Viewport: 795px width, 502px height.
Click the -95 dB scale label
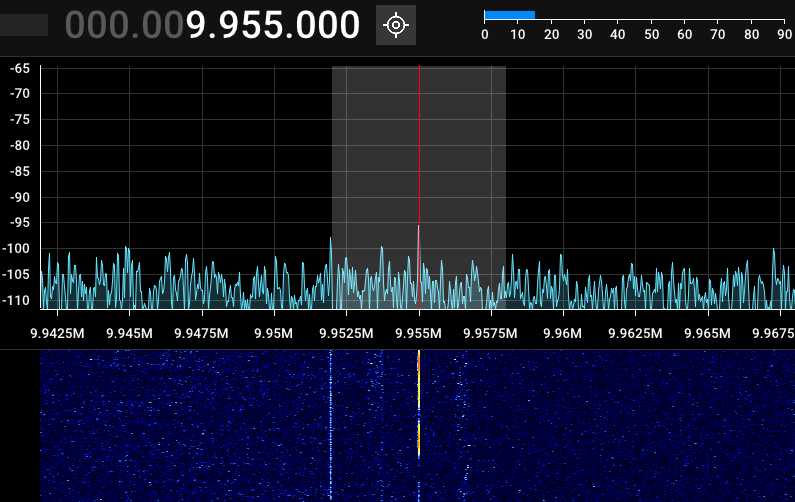pos(20,223)
